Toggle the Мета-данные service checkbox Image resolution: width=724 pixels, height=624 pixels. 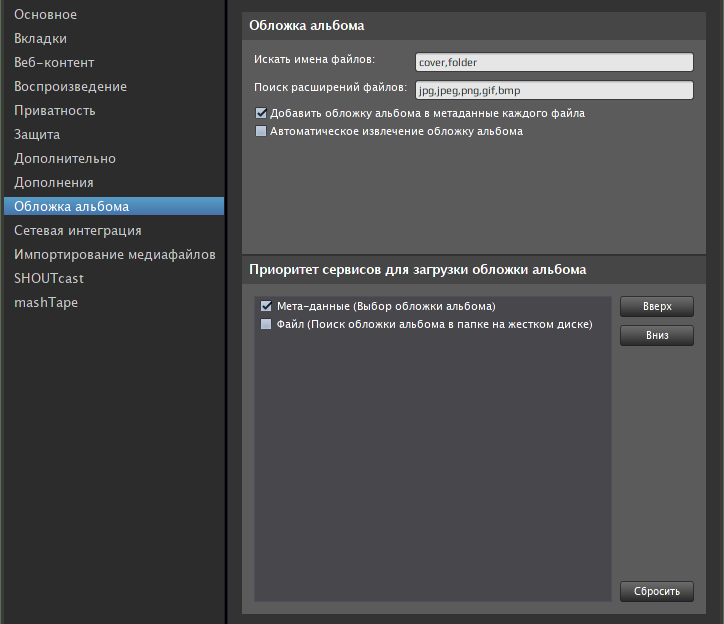[x=266, y=306]
